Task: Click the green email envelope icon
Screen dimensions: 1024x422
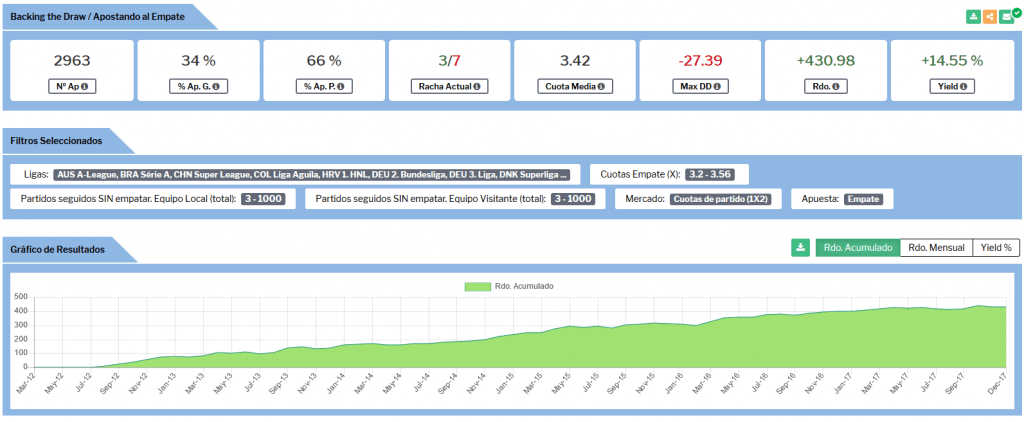Action: 1006,16
